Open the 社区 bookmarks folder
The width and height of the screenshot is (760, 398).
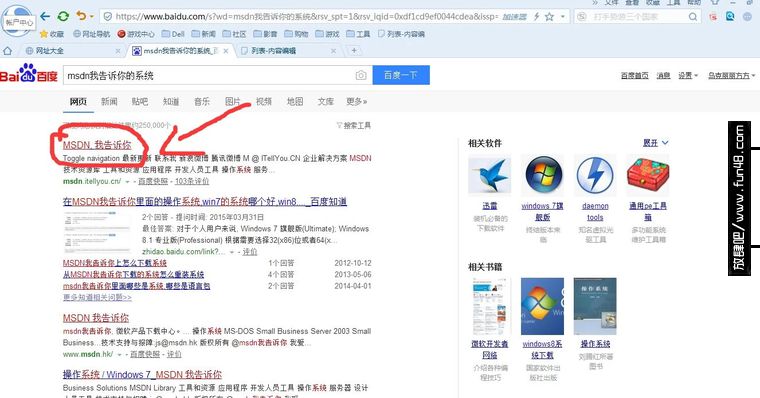(235, 34)
